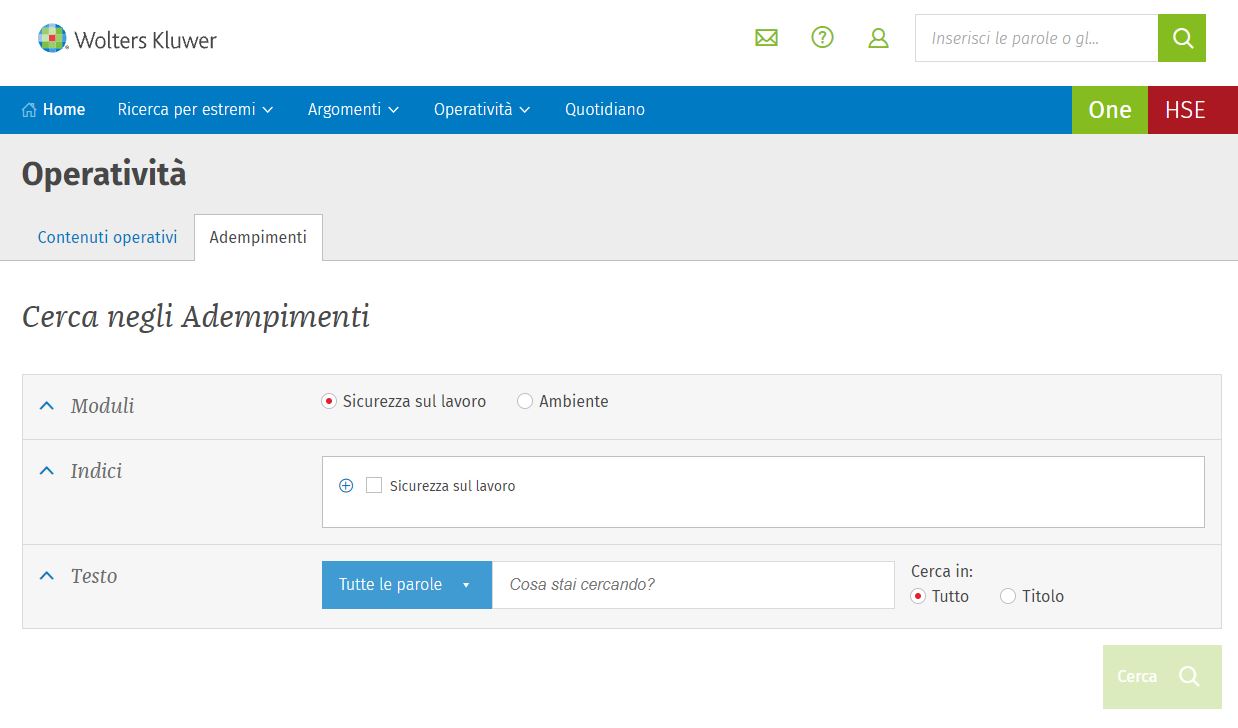Select the Ambiente module radio button
Screen dimensions: 1238x728
tap(525, 401)
